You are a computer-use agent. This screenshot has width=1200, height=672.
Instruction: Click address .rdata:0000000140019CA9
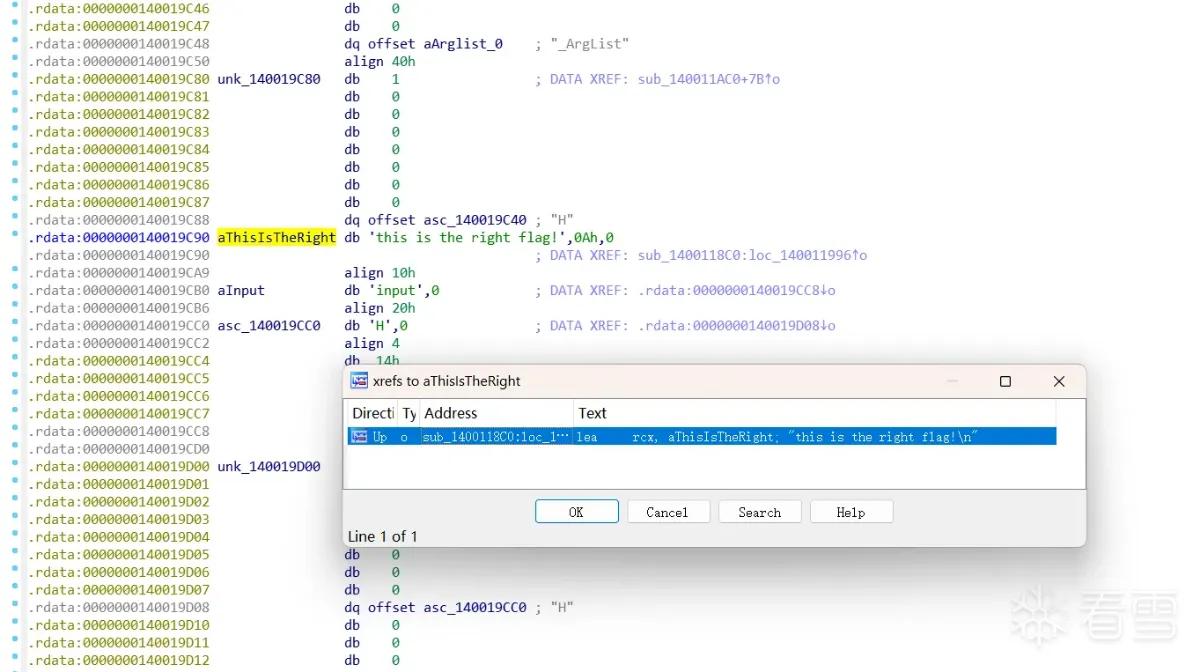point(119,273)
